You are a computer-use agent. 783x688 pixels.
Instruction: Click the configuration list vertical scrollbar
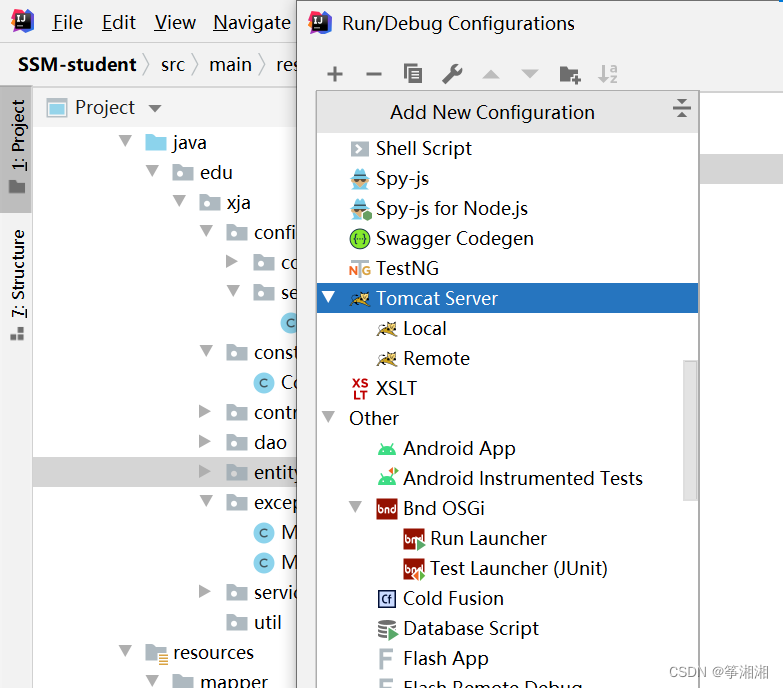pyautogui.click(x=690, y=430)
